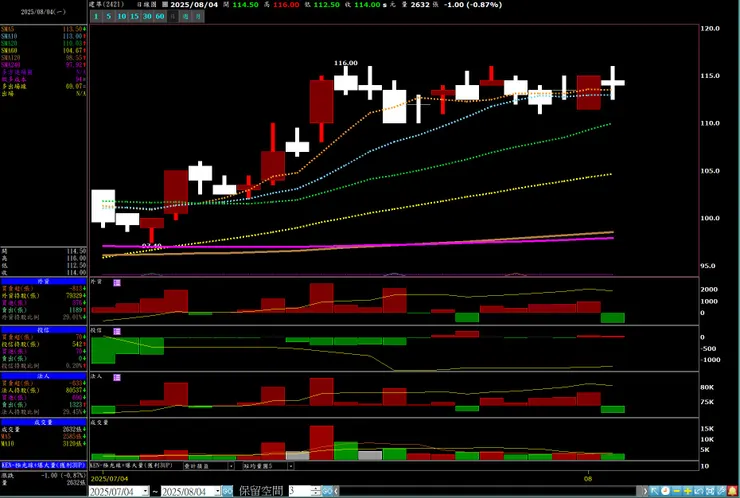
Task: Open settings icon in 外資 indicator panel
Action: point(117,282)
